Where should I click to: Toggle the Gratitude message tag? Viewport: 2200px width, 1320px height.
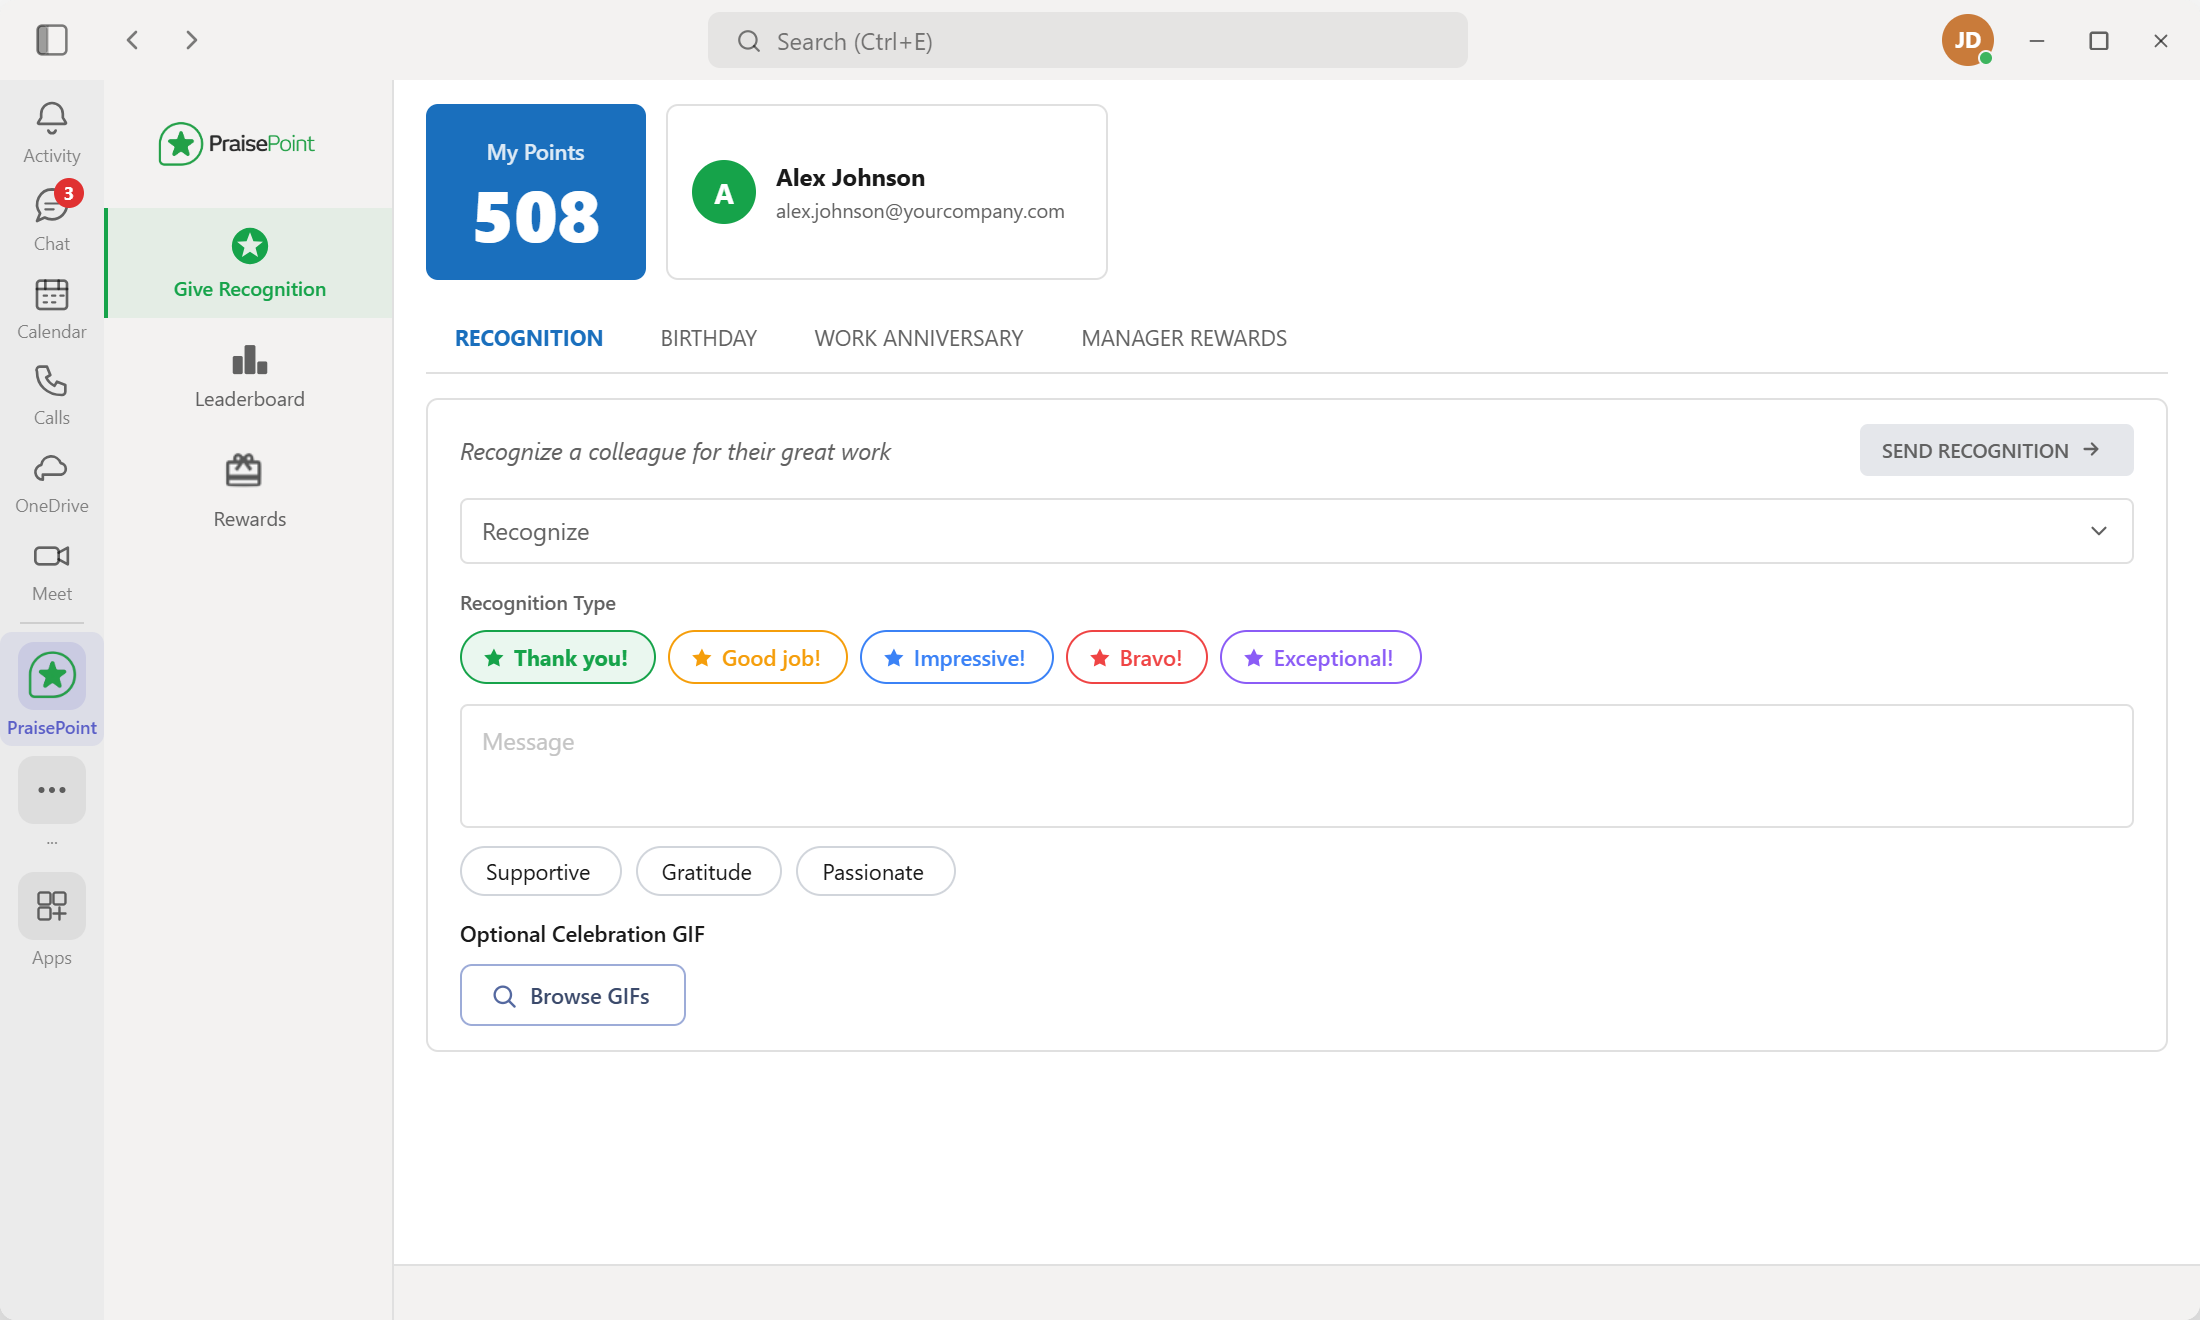click(x=709, y=871)
